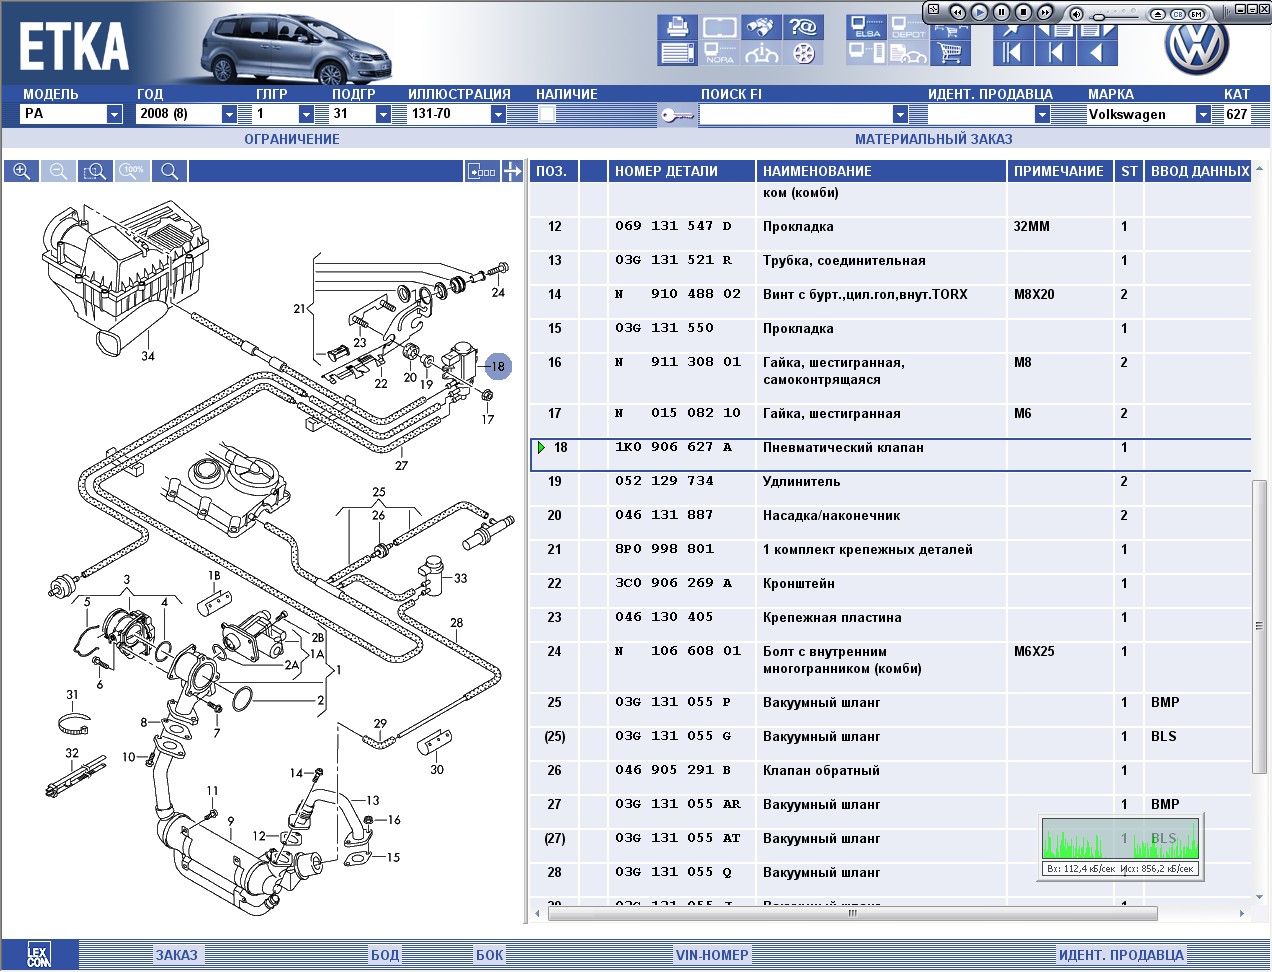This screenshot has height=972, width=1272.
Task: Mute sound in the media player widget
Action: [1076, 14]
